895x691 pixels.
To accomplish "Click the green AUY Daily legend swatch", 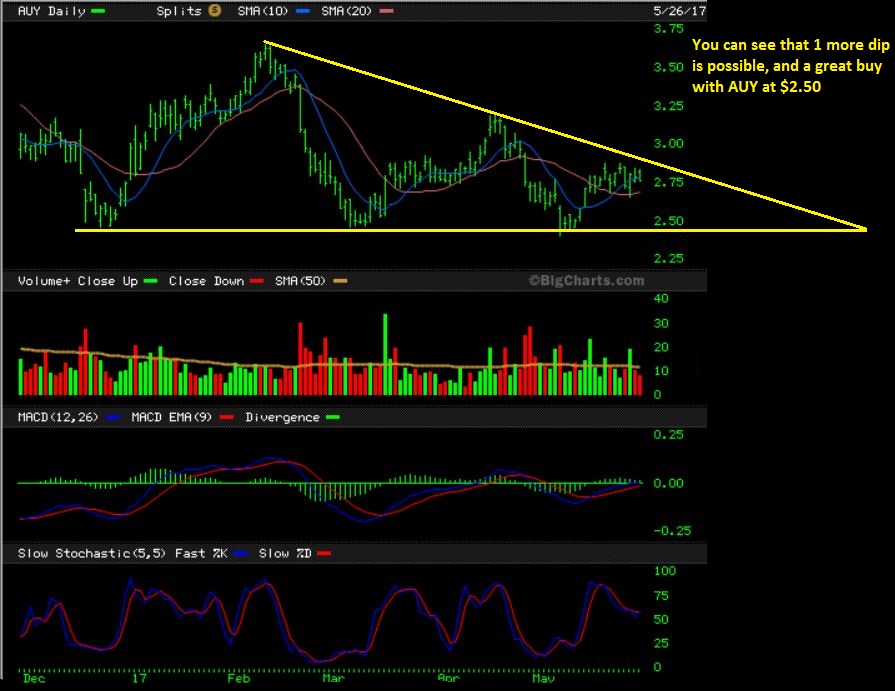I will tap(98, 11).
